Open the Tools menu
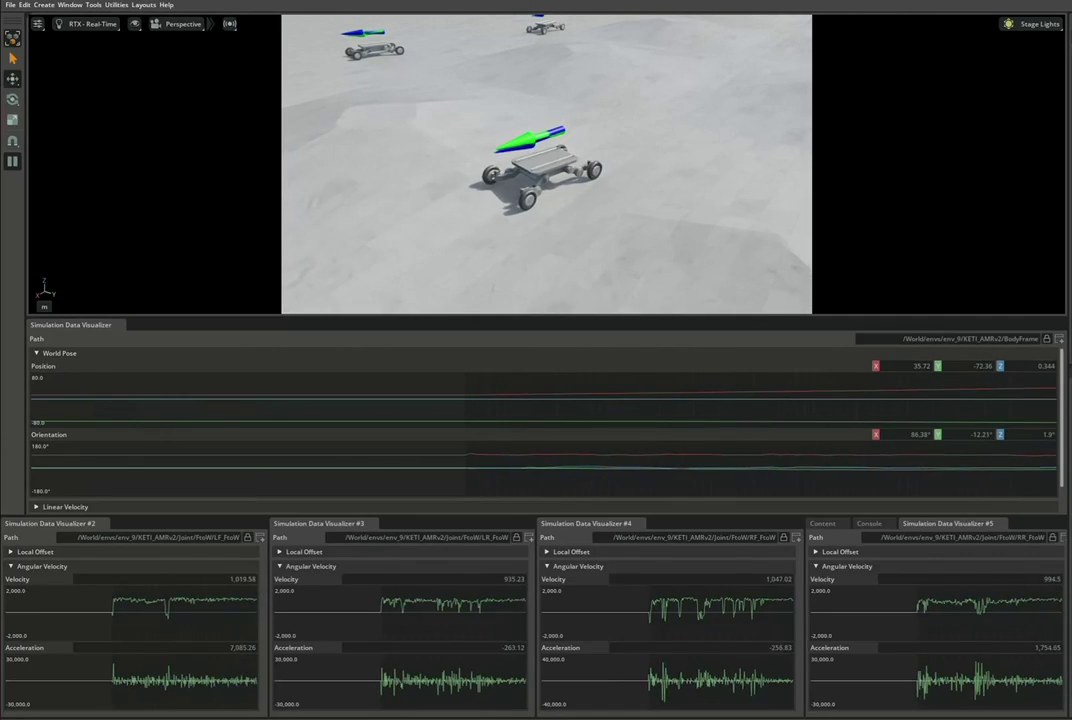1072x720 pixels. click(x=94, y=5)
